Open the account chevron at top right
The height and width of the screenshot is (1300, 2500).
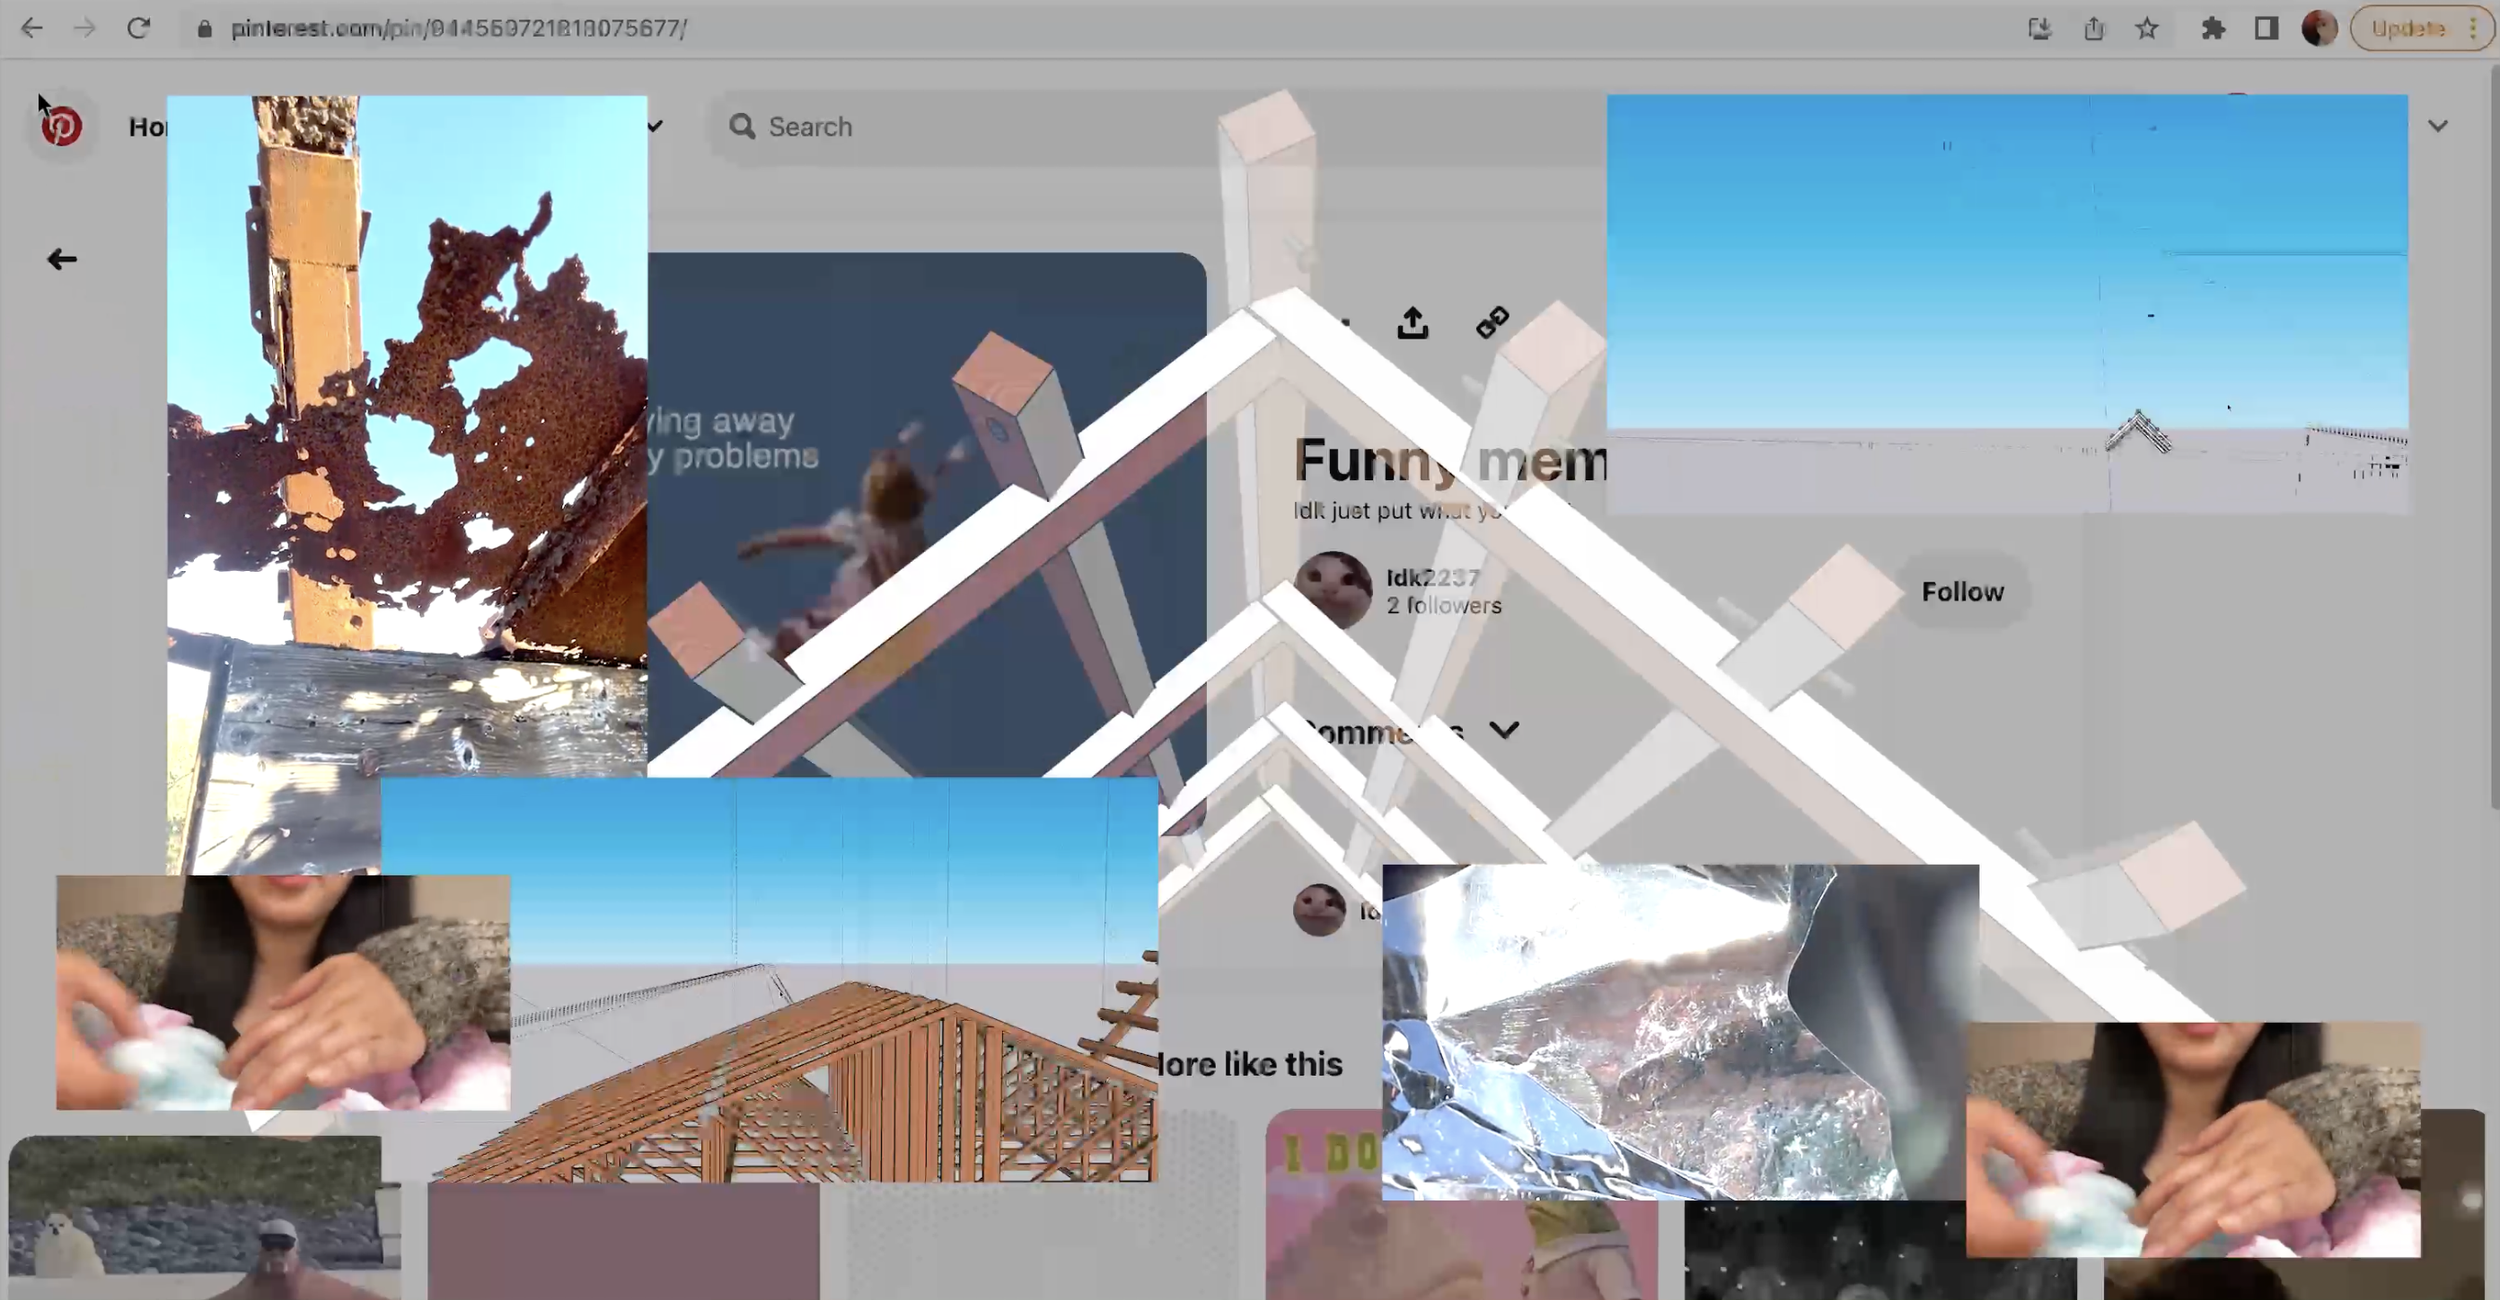(2438, 126)
